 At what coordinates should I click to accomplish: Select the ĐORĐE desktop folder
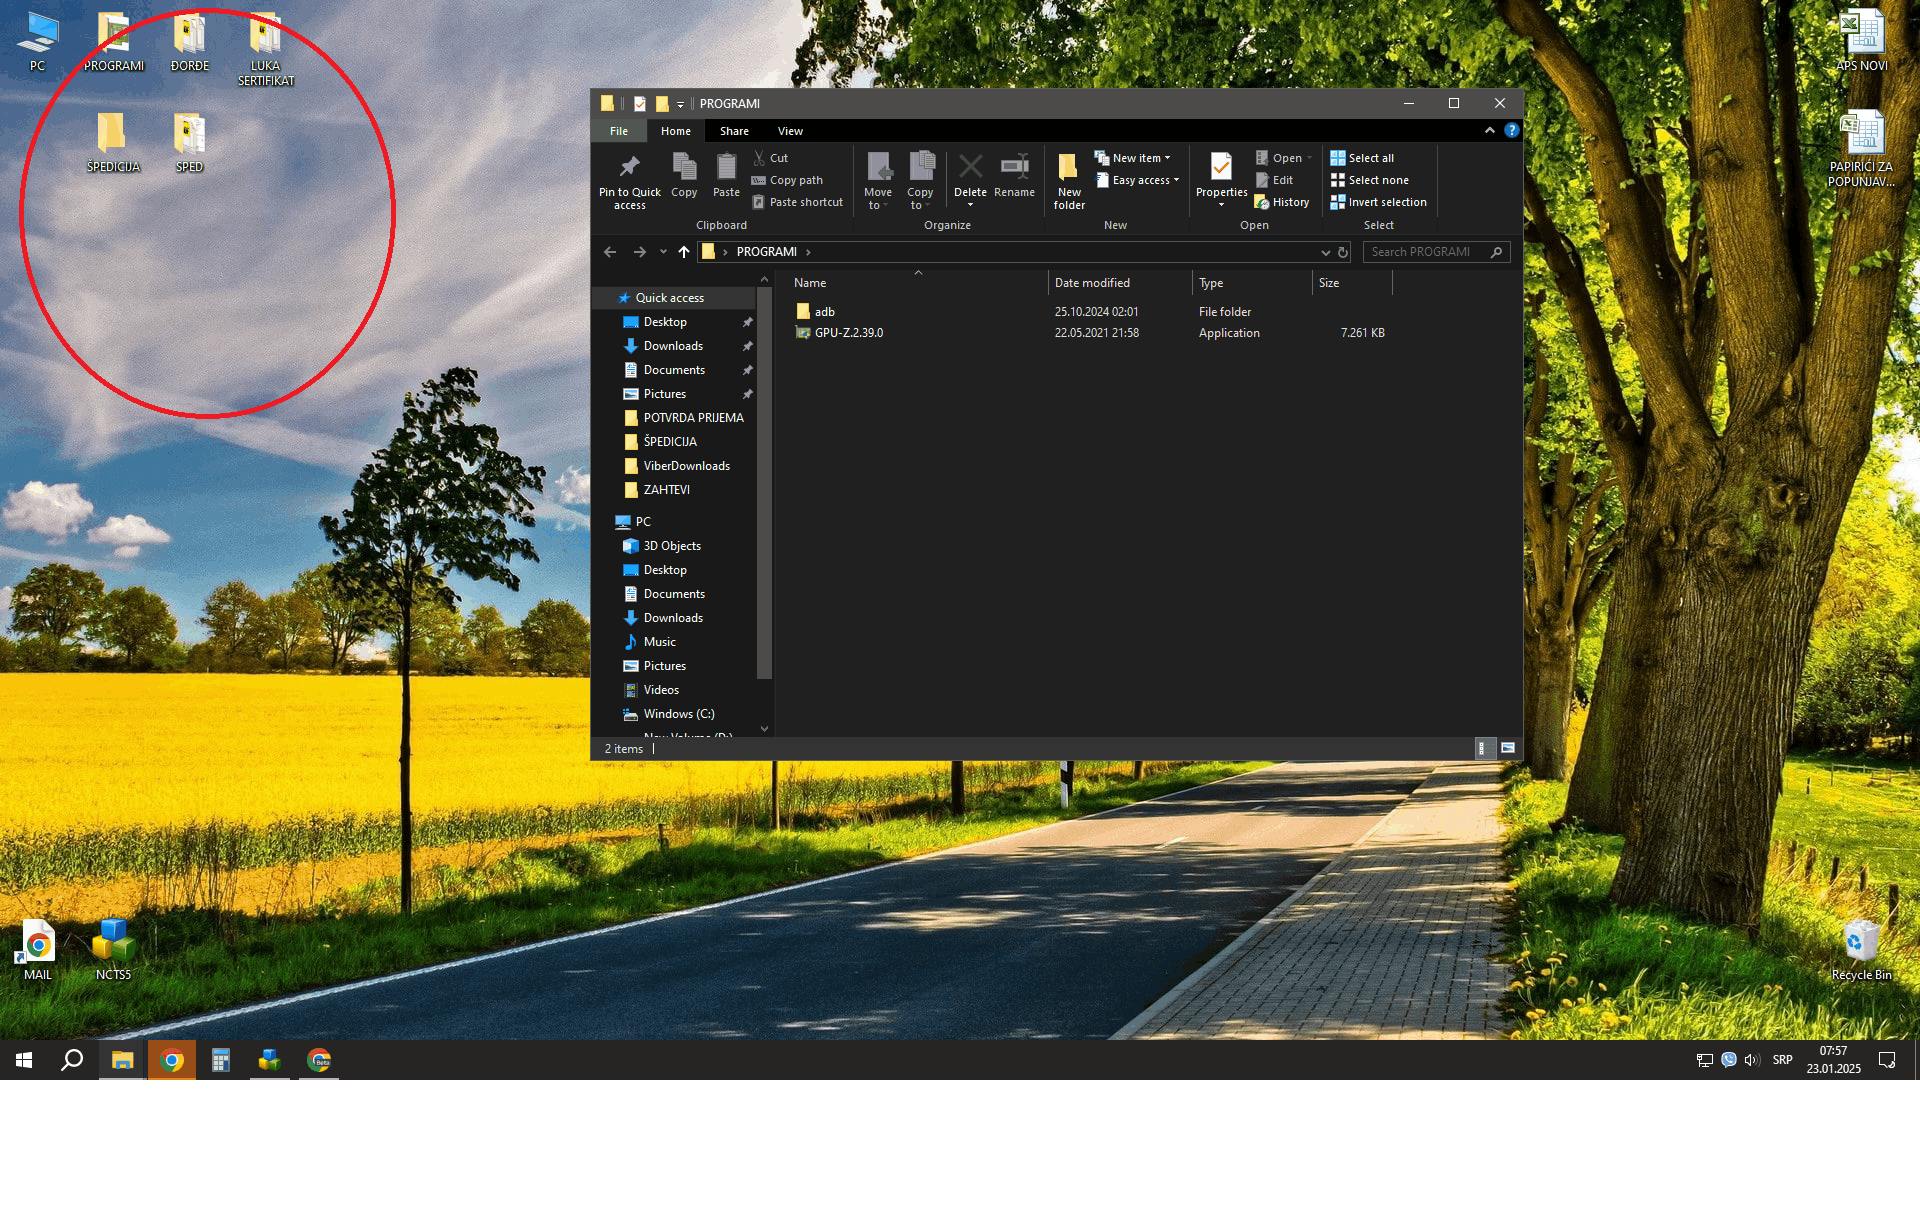tap(189, 42)
